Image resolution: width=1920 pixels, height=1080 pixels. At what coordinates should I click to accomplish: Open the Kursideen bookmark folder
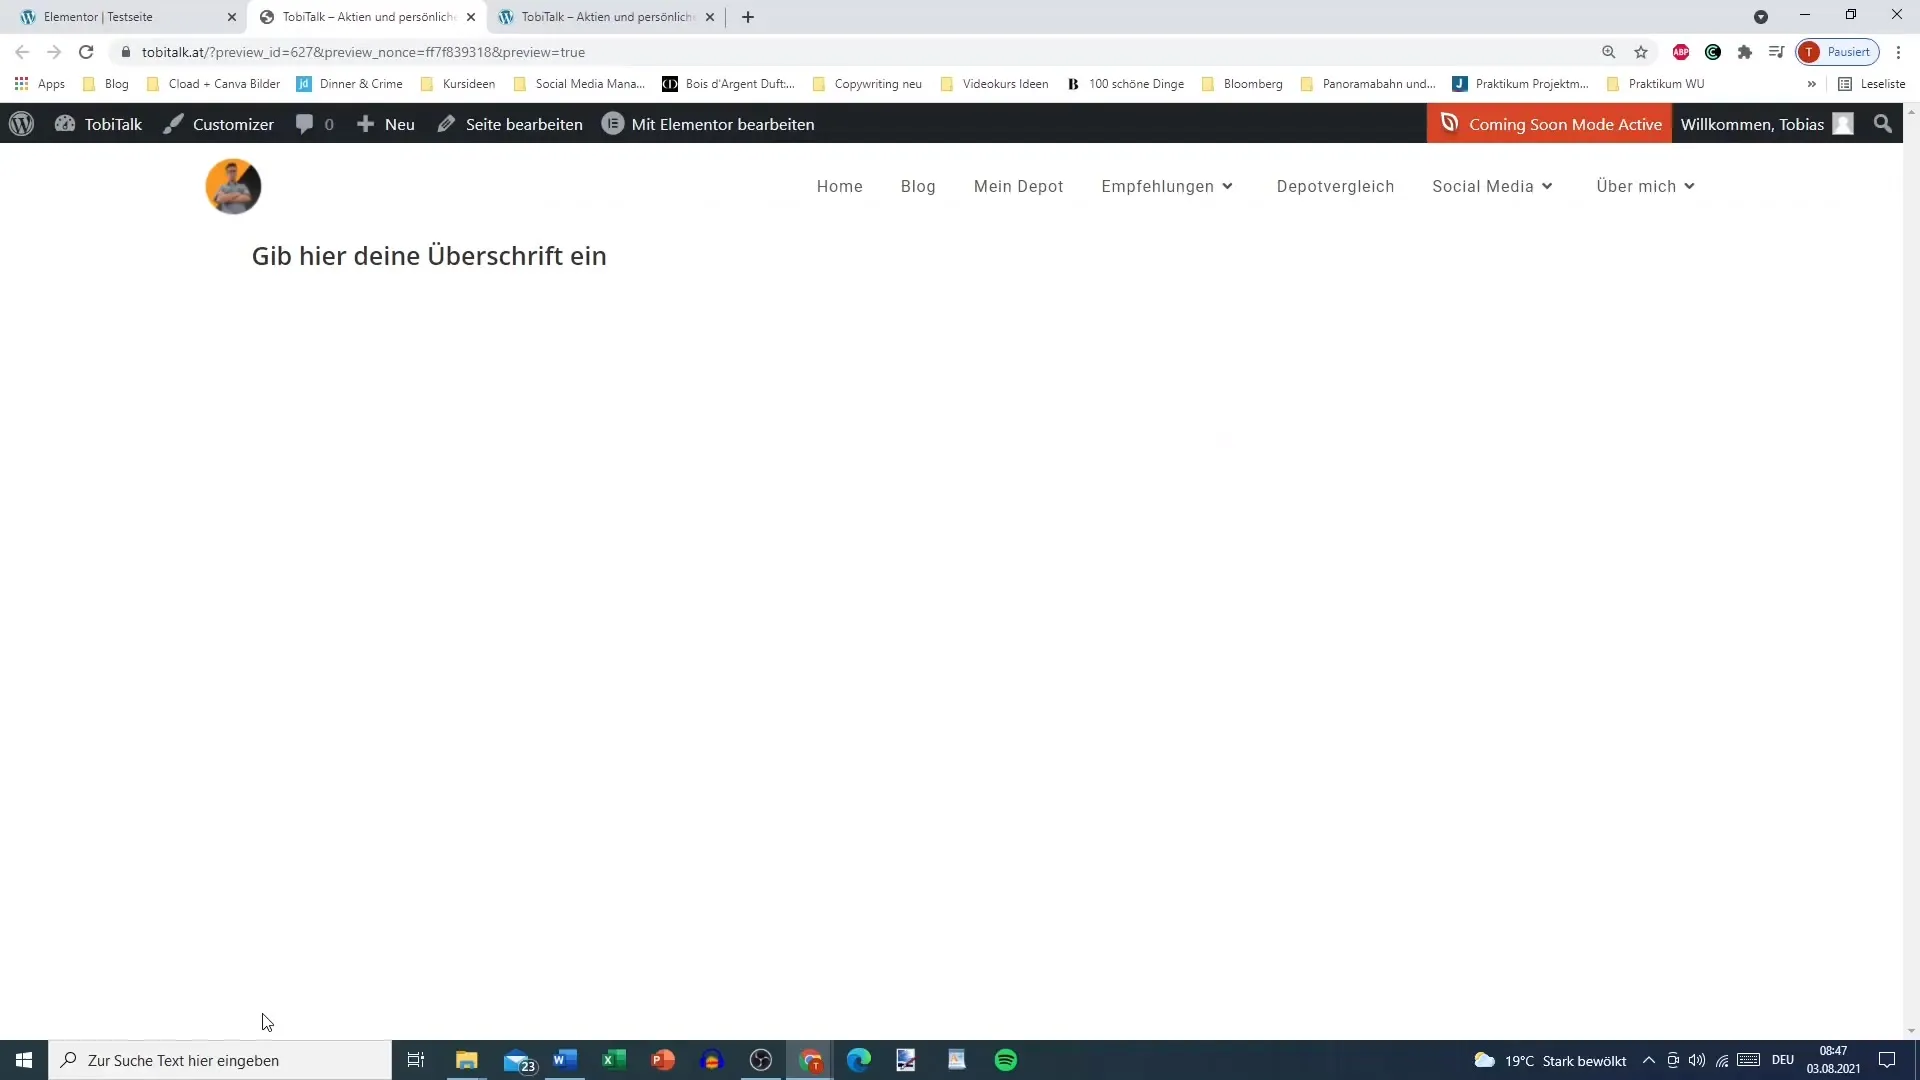click(458, 84)
